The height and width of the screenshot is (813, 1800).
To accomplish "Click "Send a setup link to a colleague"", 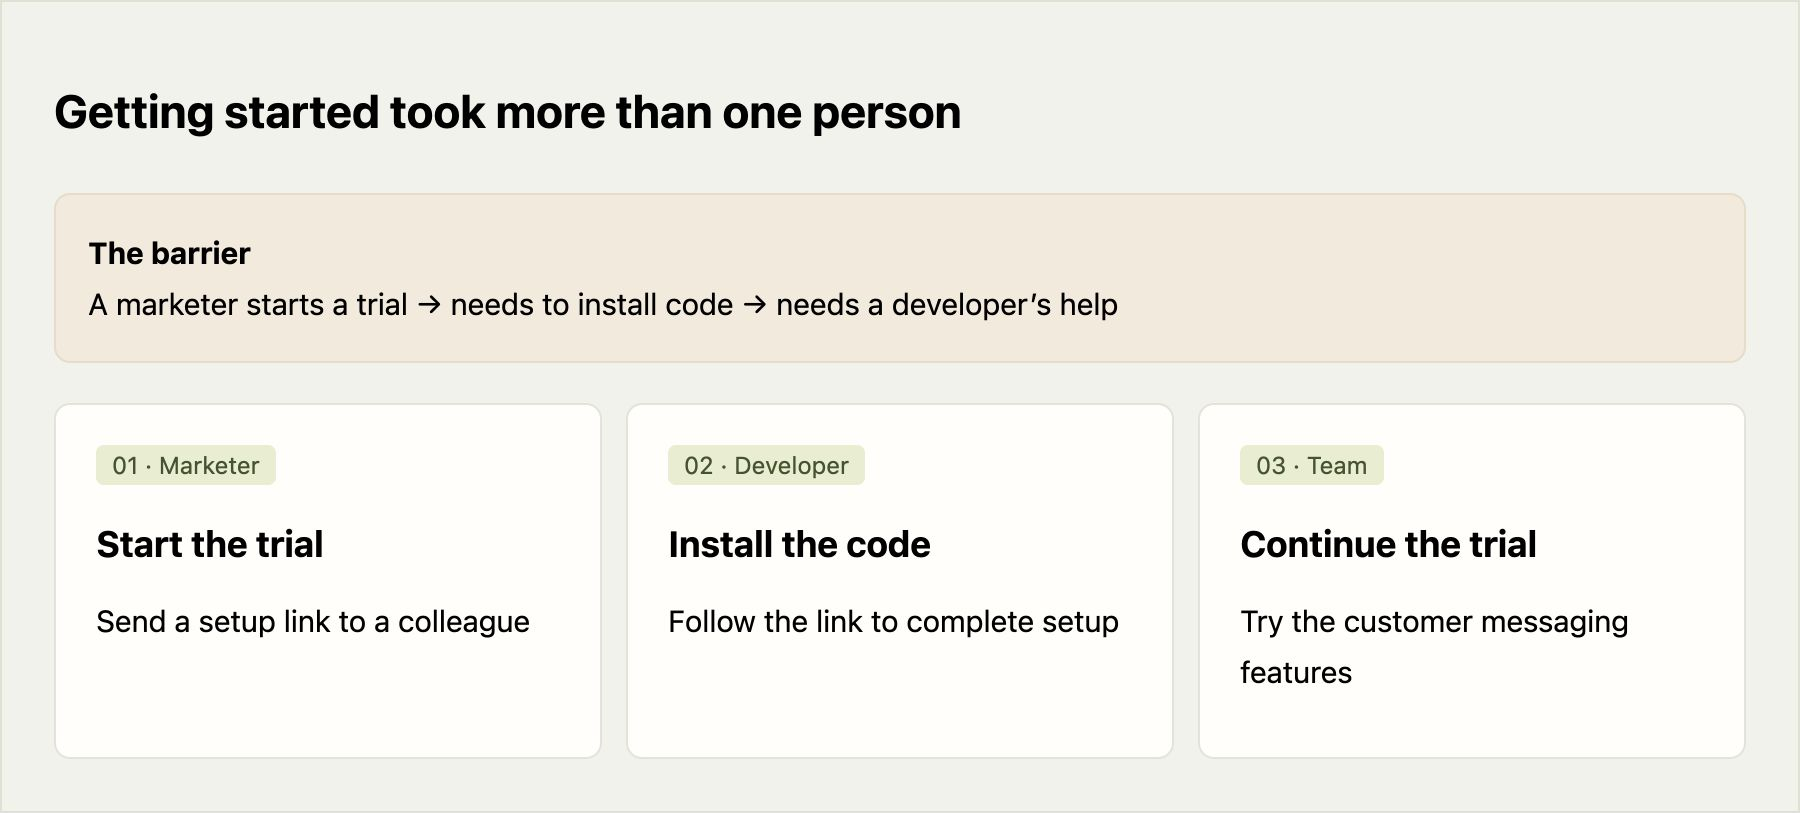I will (313, 621).
